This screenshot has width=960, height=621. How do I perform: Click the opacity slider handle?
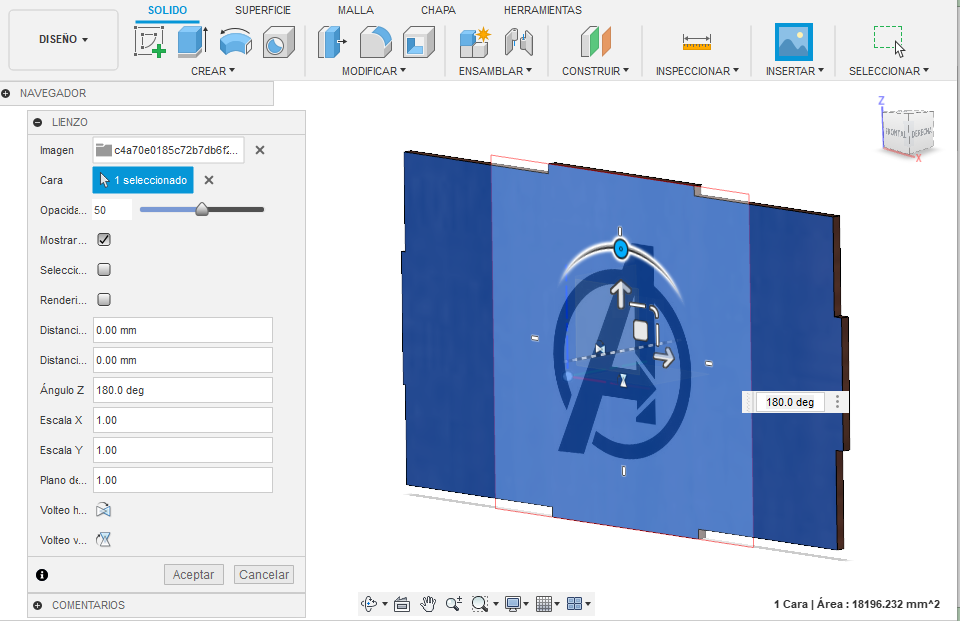pyautogui.click(x=201, y=209)
